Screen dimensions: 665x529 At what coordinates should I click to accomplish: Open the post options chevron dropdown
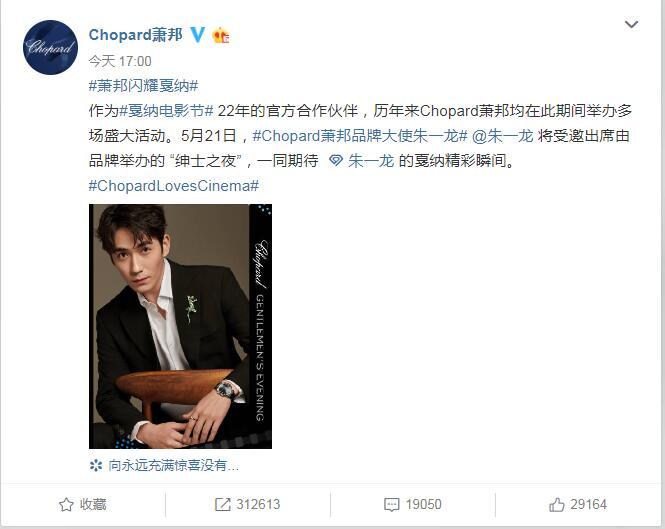coord(631,25)
